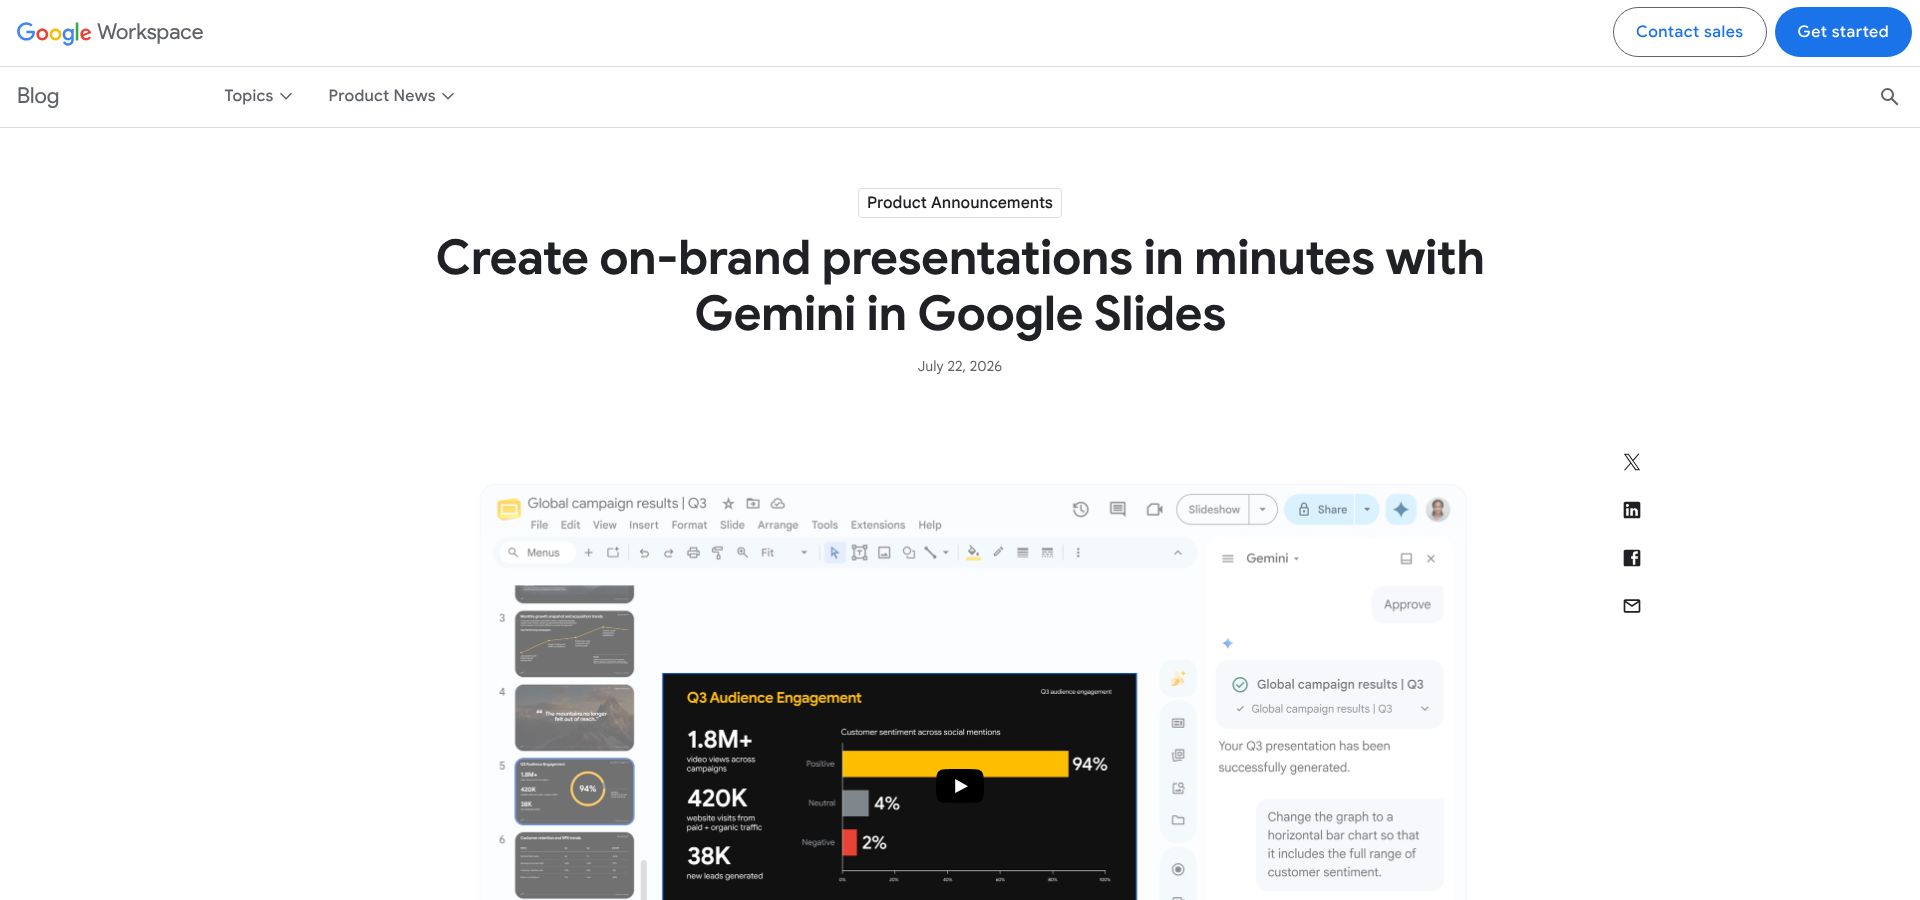The image size is (1920, 900).
Task: Open the Slideshow dropdown arrow
Action: pos(1263,509)
